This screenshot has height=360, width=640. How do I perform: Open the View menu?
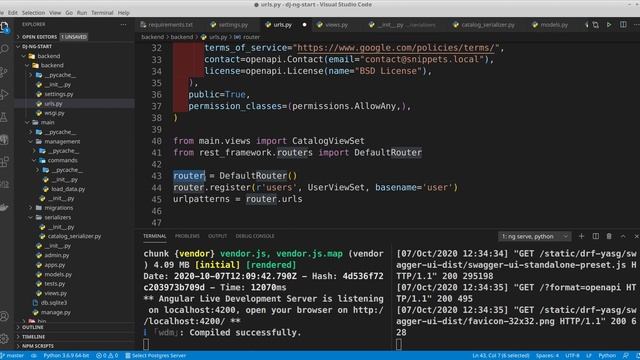55,13
